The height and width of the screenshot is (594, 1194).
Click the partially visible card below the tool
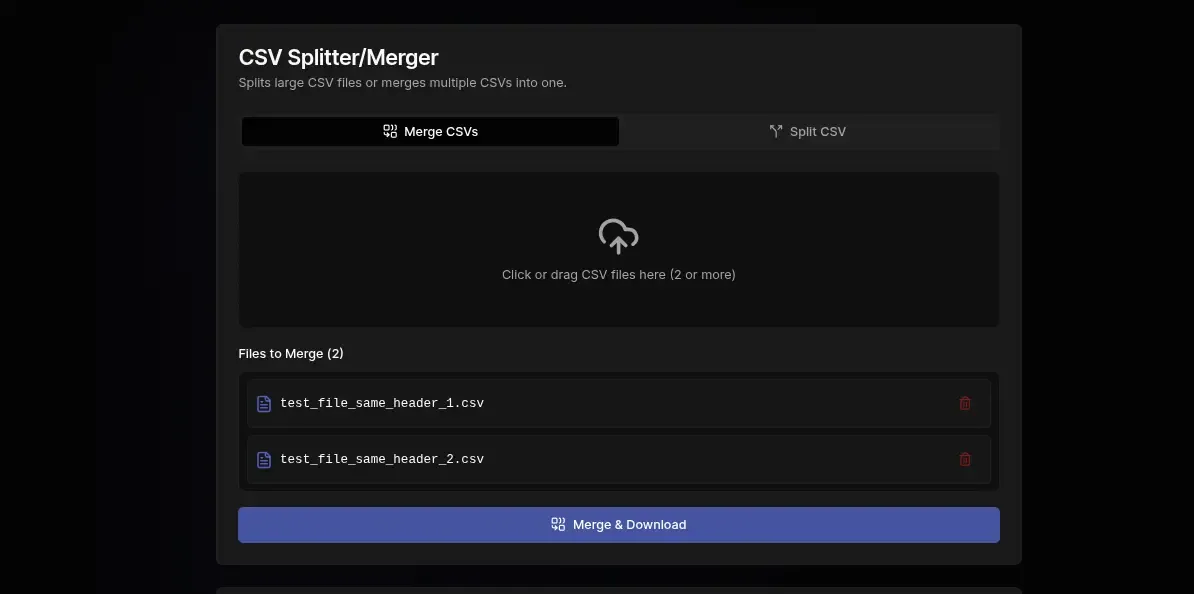click(x=618, y=588)
